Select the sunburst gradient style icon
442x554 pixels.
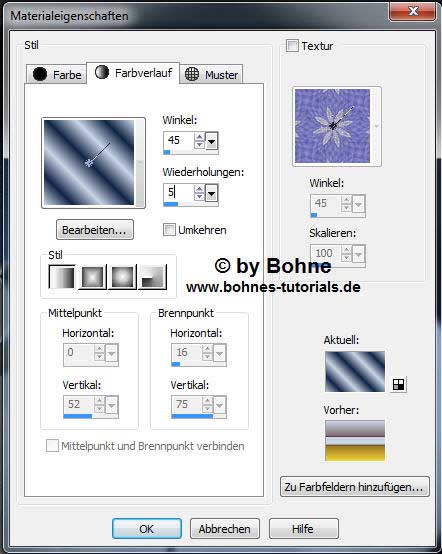coord(122,277)
